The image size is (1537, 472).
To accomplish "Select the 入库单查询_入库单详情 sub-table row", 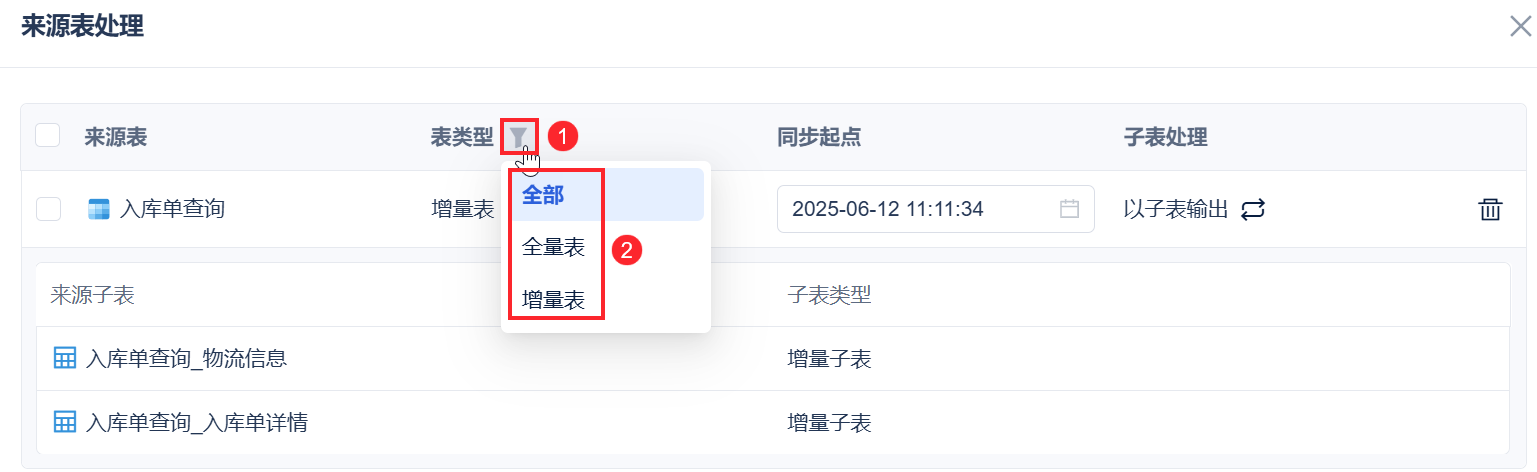I will pos(772,423).
